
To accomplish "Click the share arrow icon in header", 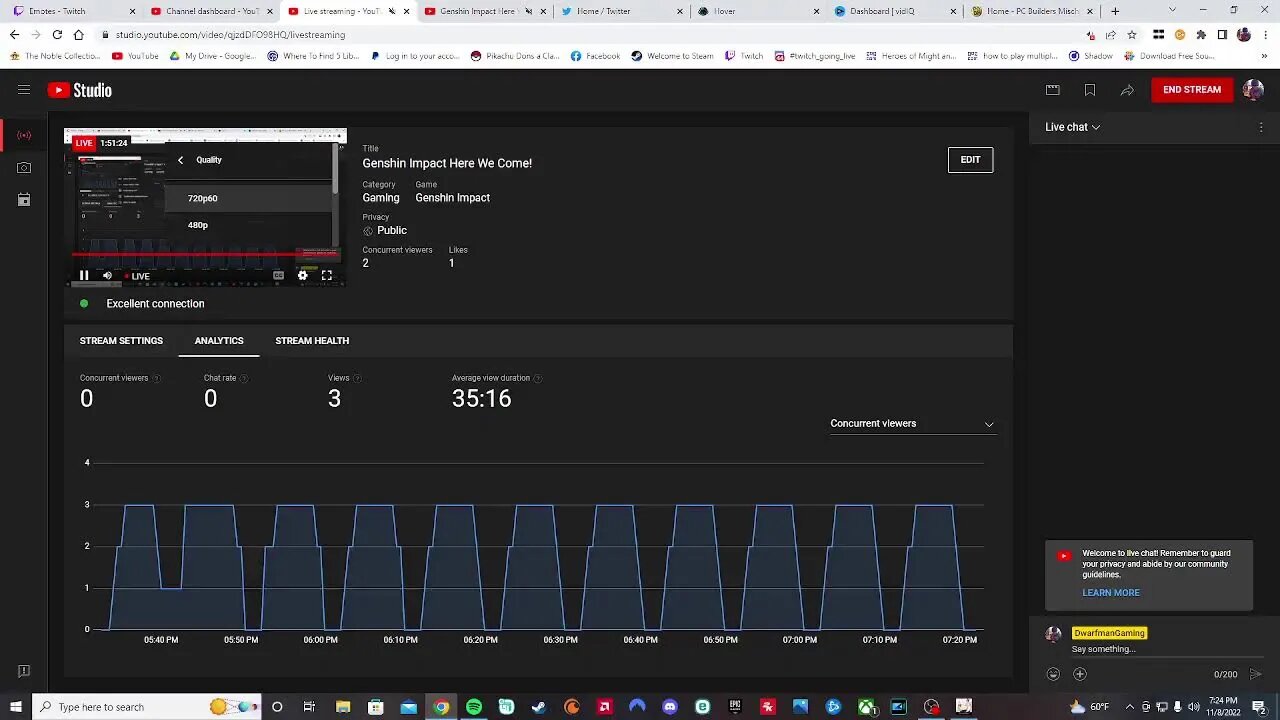I will click(1127, 90).
